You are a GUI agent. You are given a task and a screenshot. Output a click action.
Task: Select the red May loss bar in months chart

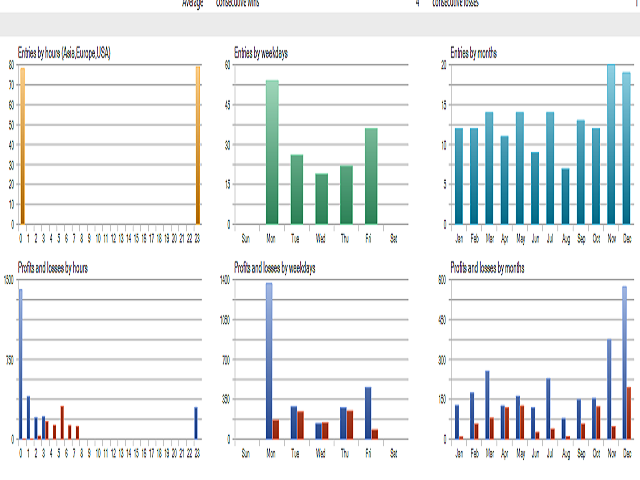click(x=522, y=422)
